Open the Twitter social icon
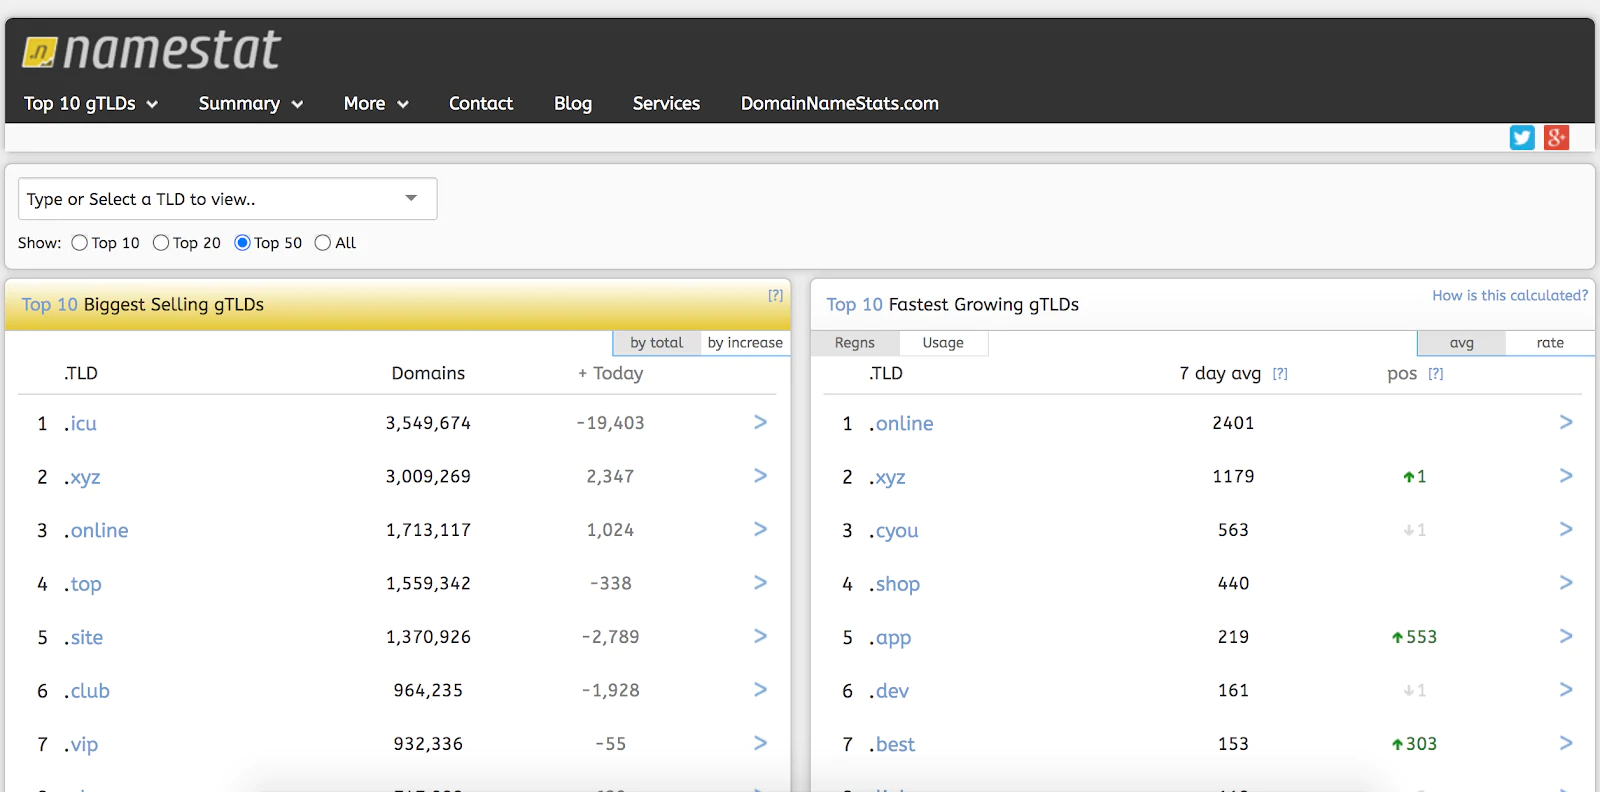 coord(1521,138)
